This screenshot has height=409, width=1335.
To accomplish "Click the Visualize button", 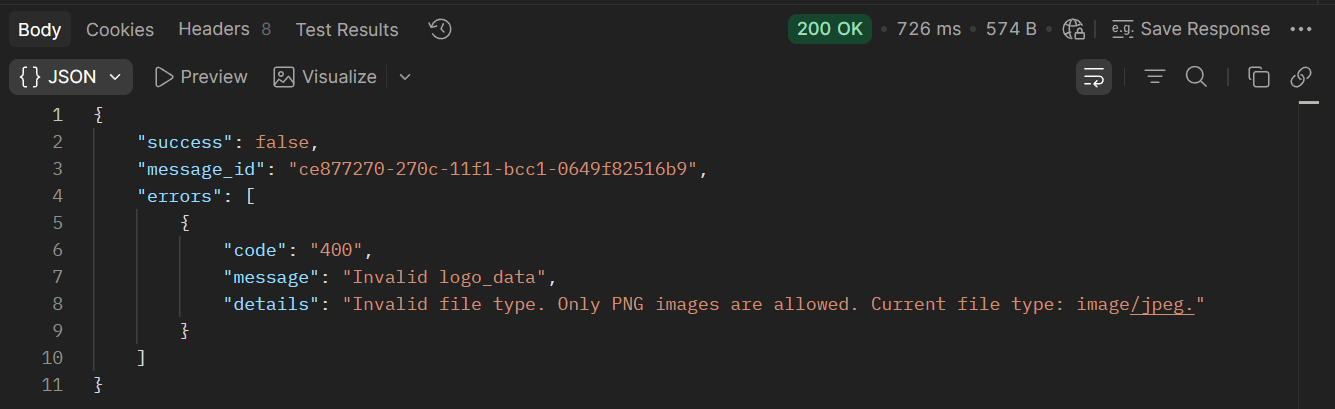I will click(x=326, y=77).
